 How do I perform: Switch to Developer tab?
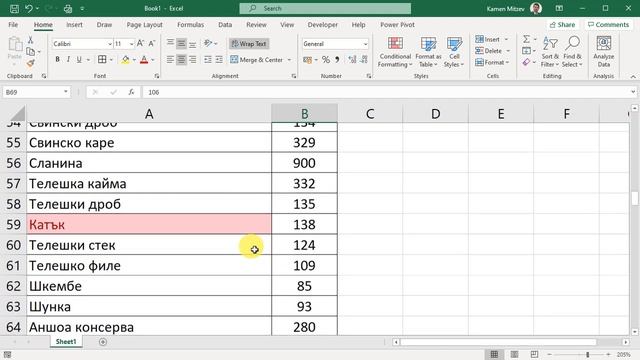tap(322, 25)
